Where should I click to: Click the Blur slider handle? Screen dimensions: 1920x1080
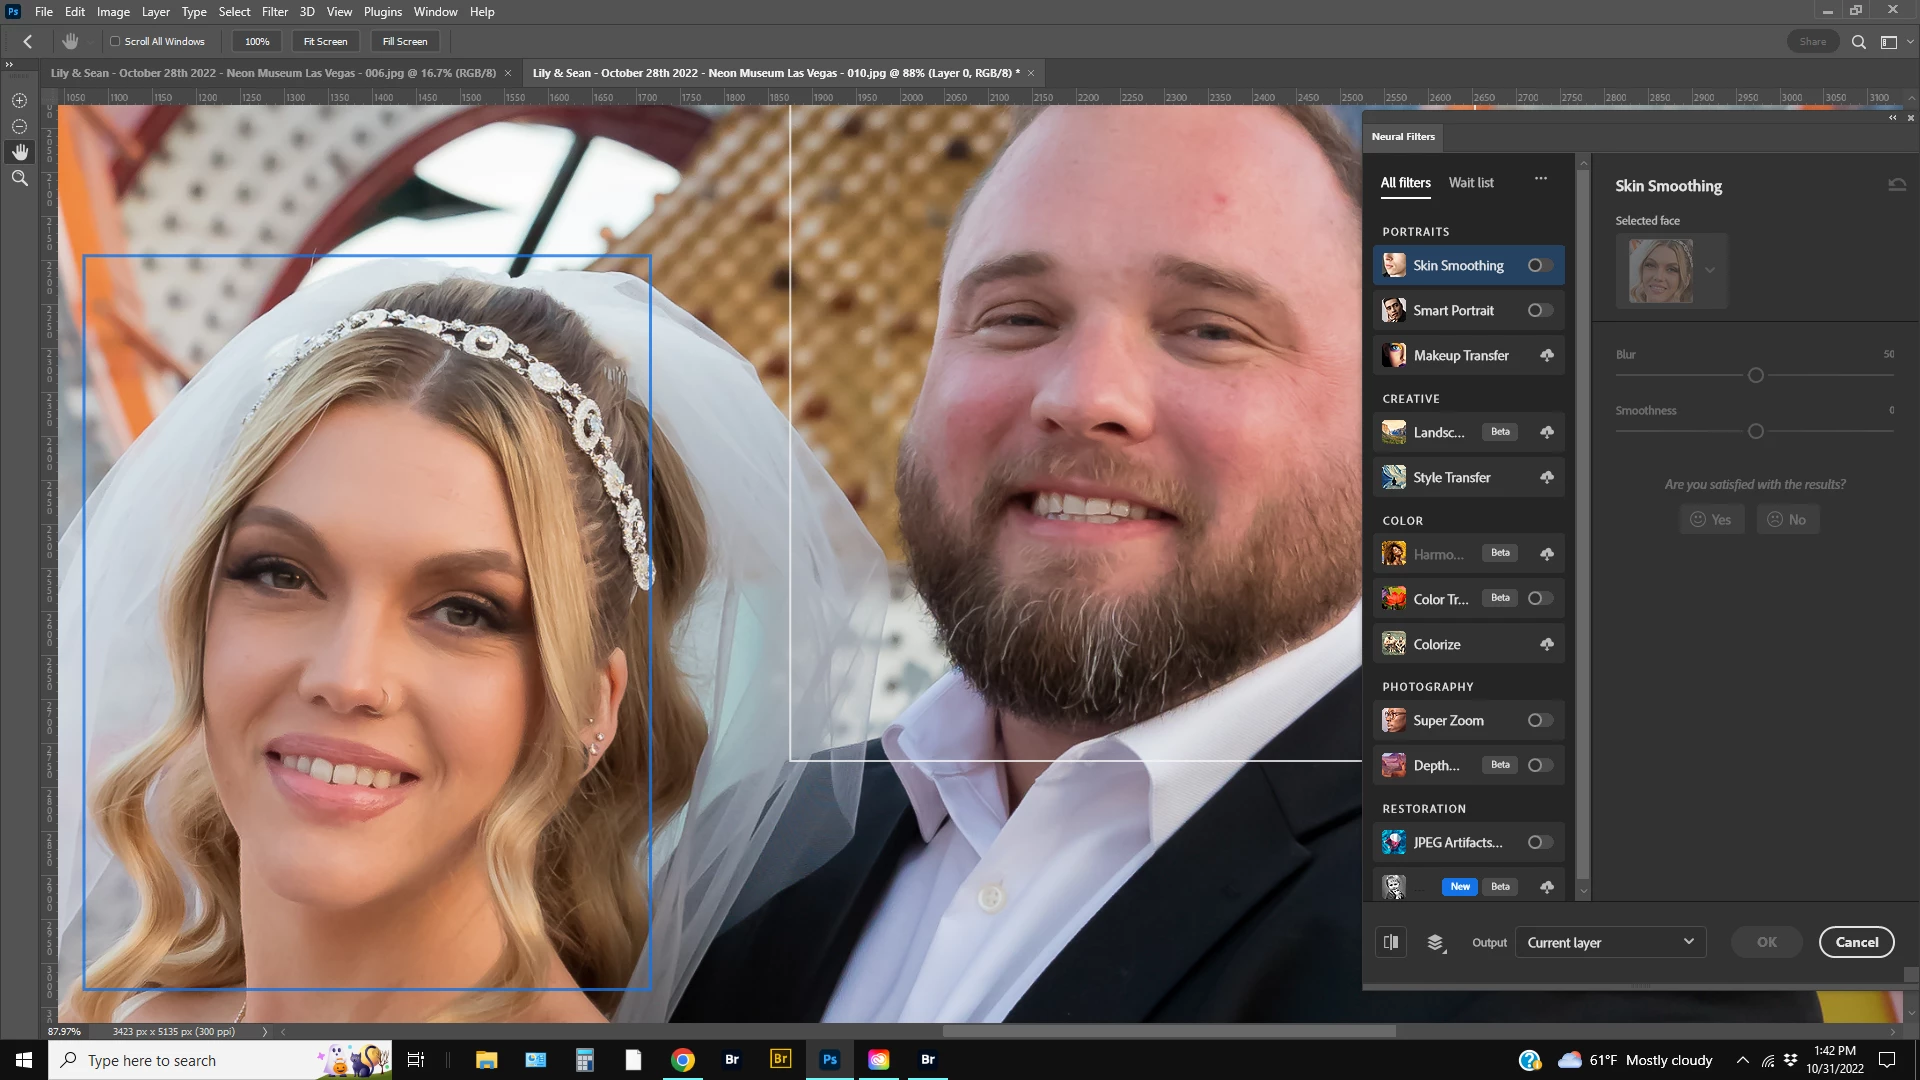pos(1756,375)
